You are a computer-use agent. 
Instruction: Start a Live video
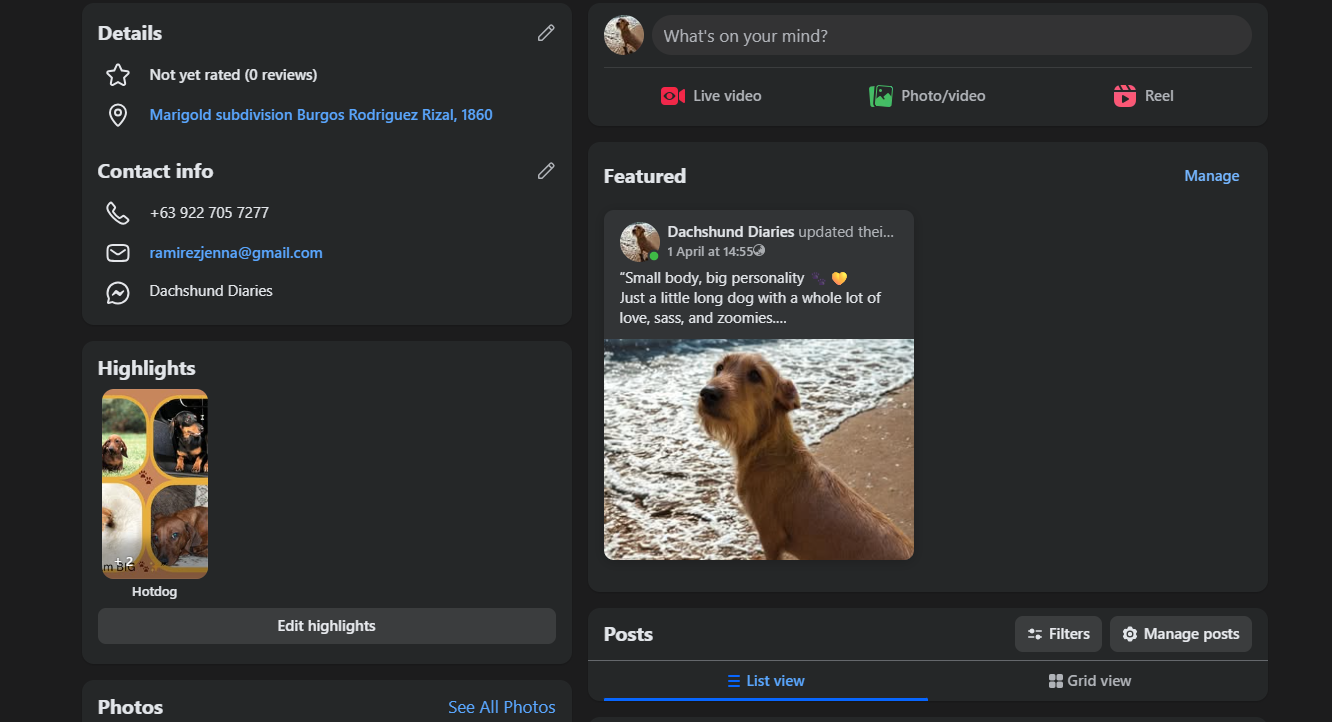[711, 96]
